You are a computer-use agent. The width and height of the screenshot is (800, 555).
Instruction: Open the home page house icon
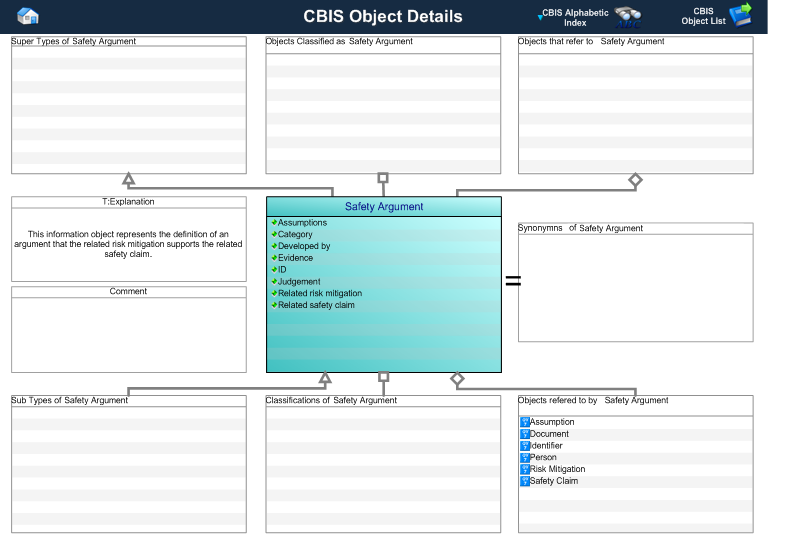pyautogui.click(x=28, y=16)
